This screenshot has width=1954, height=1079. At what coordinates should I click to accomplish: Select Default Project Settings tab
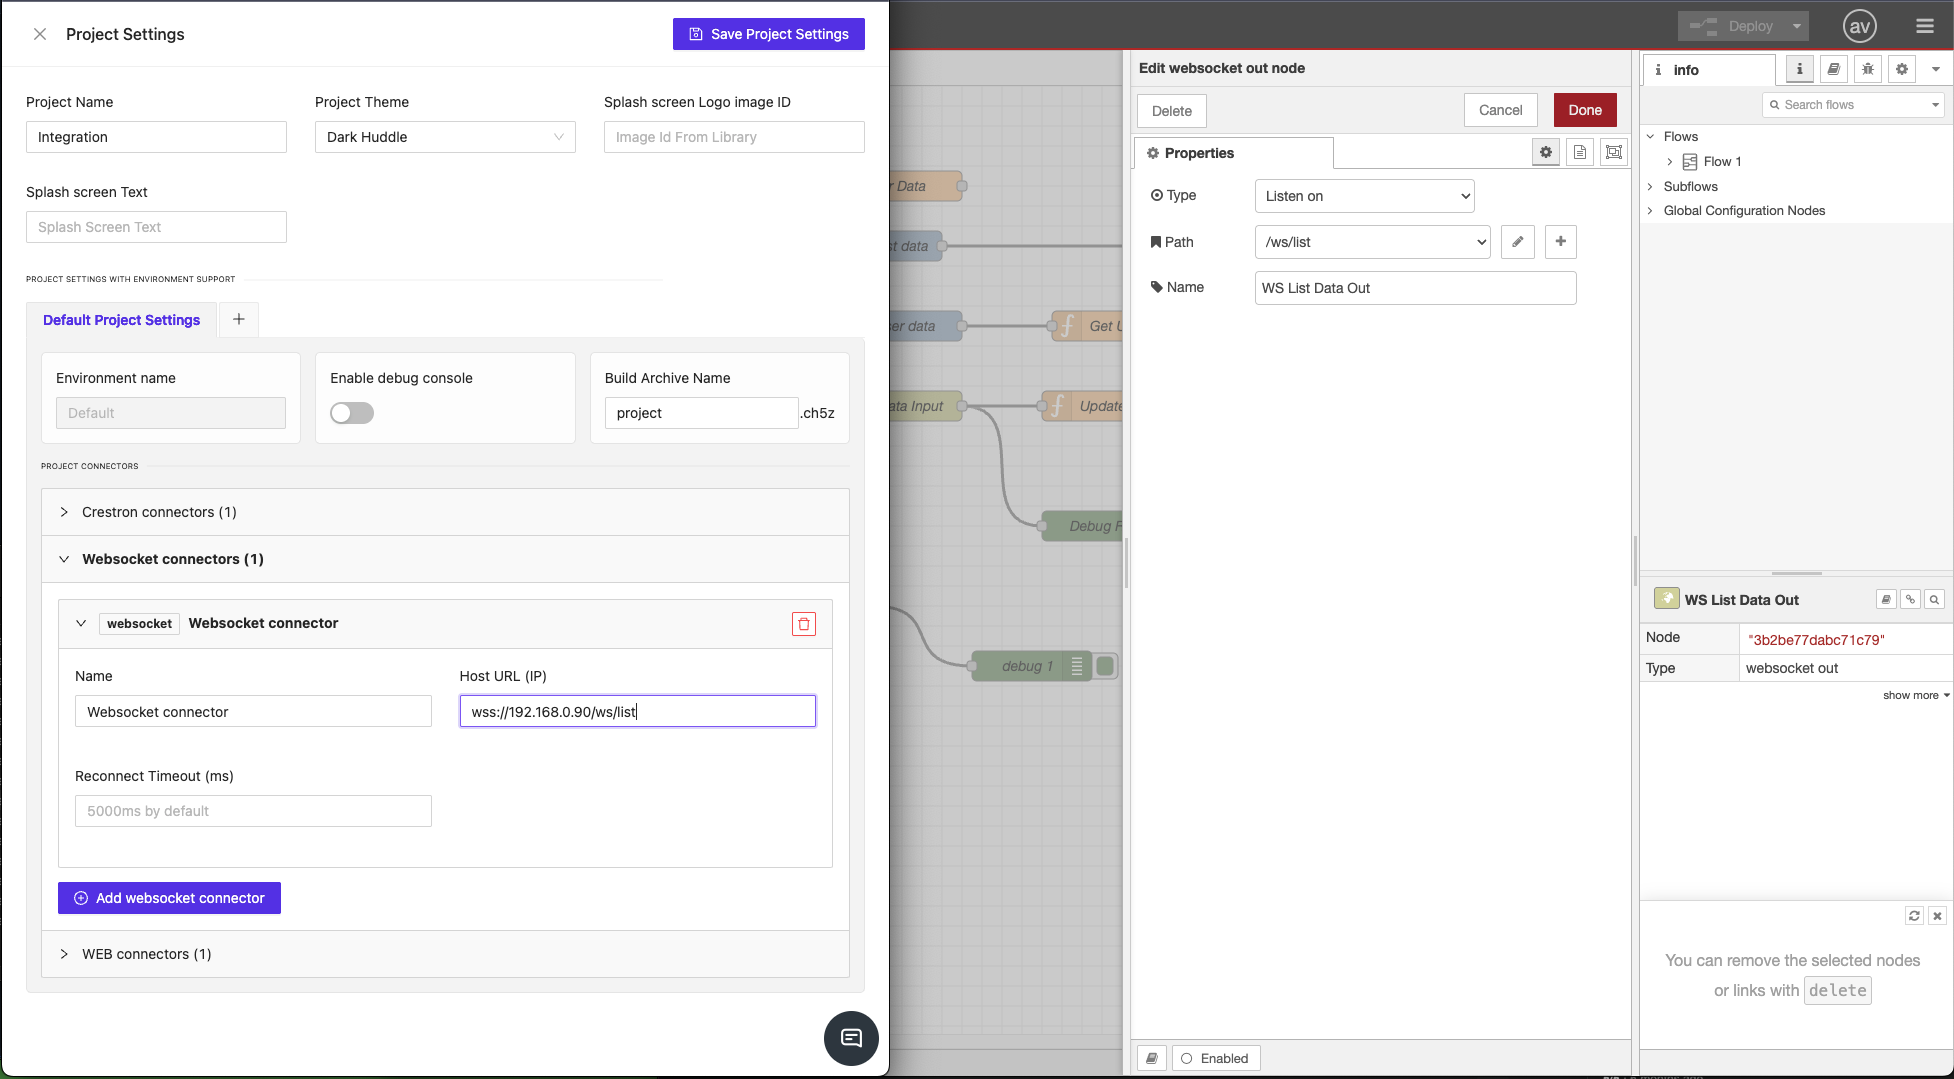[121, 320]
